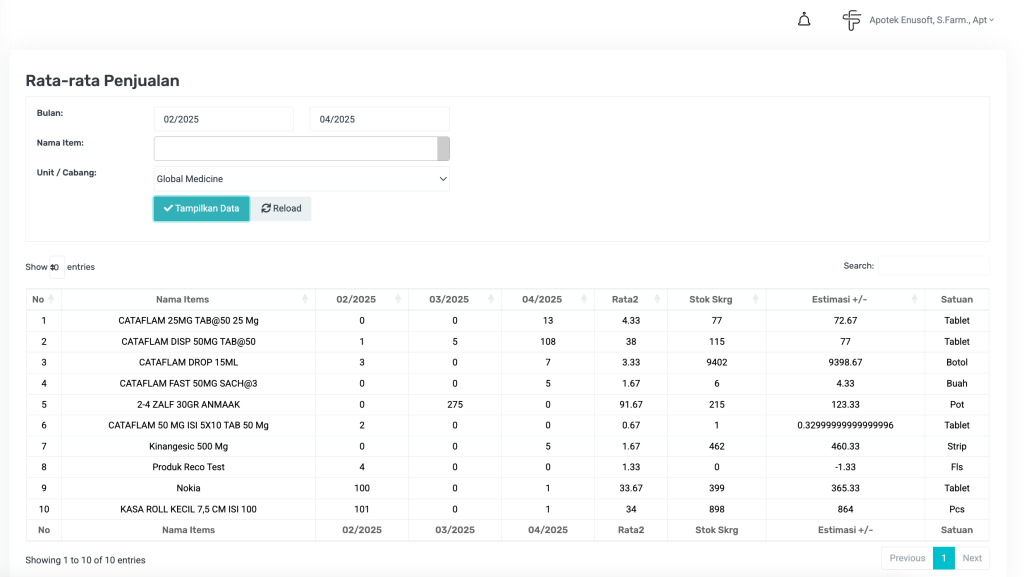Sort table by No column arrows

50,299
